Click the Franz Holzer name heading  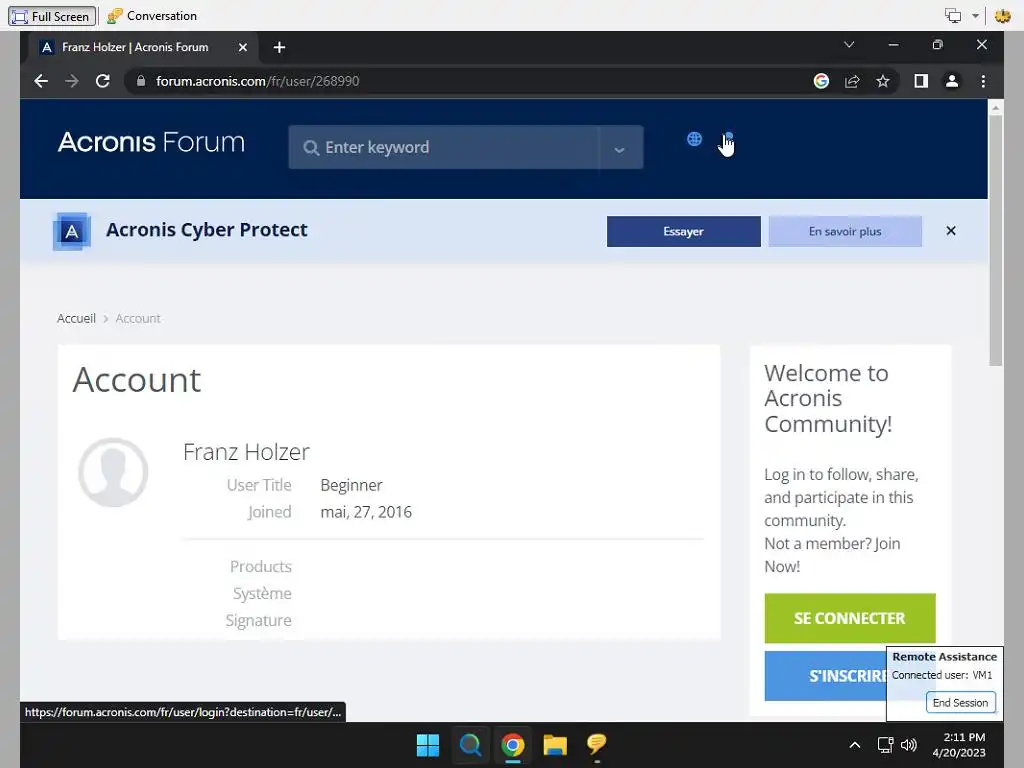point(246,452)
